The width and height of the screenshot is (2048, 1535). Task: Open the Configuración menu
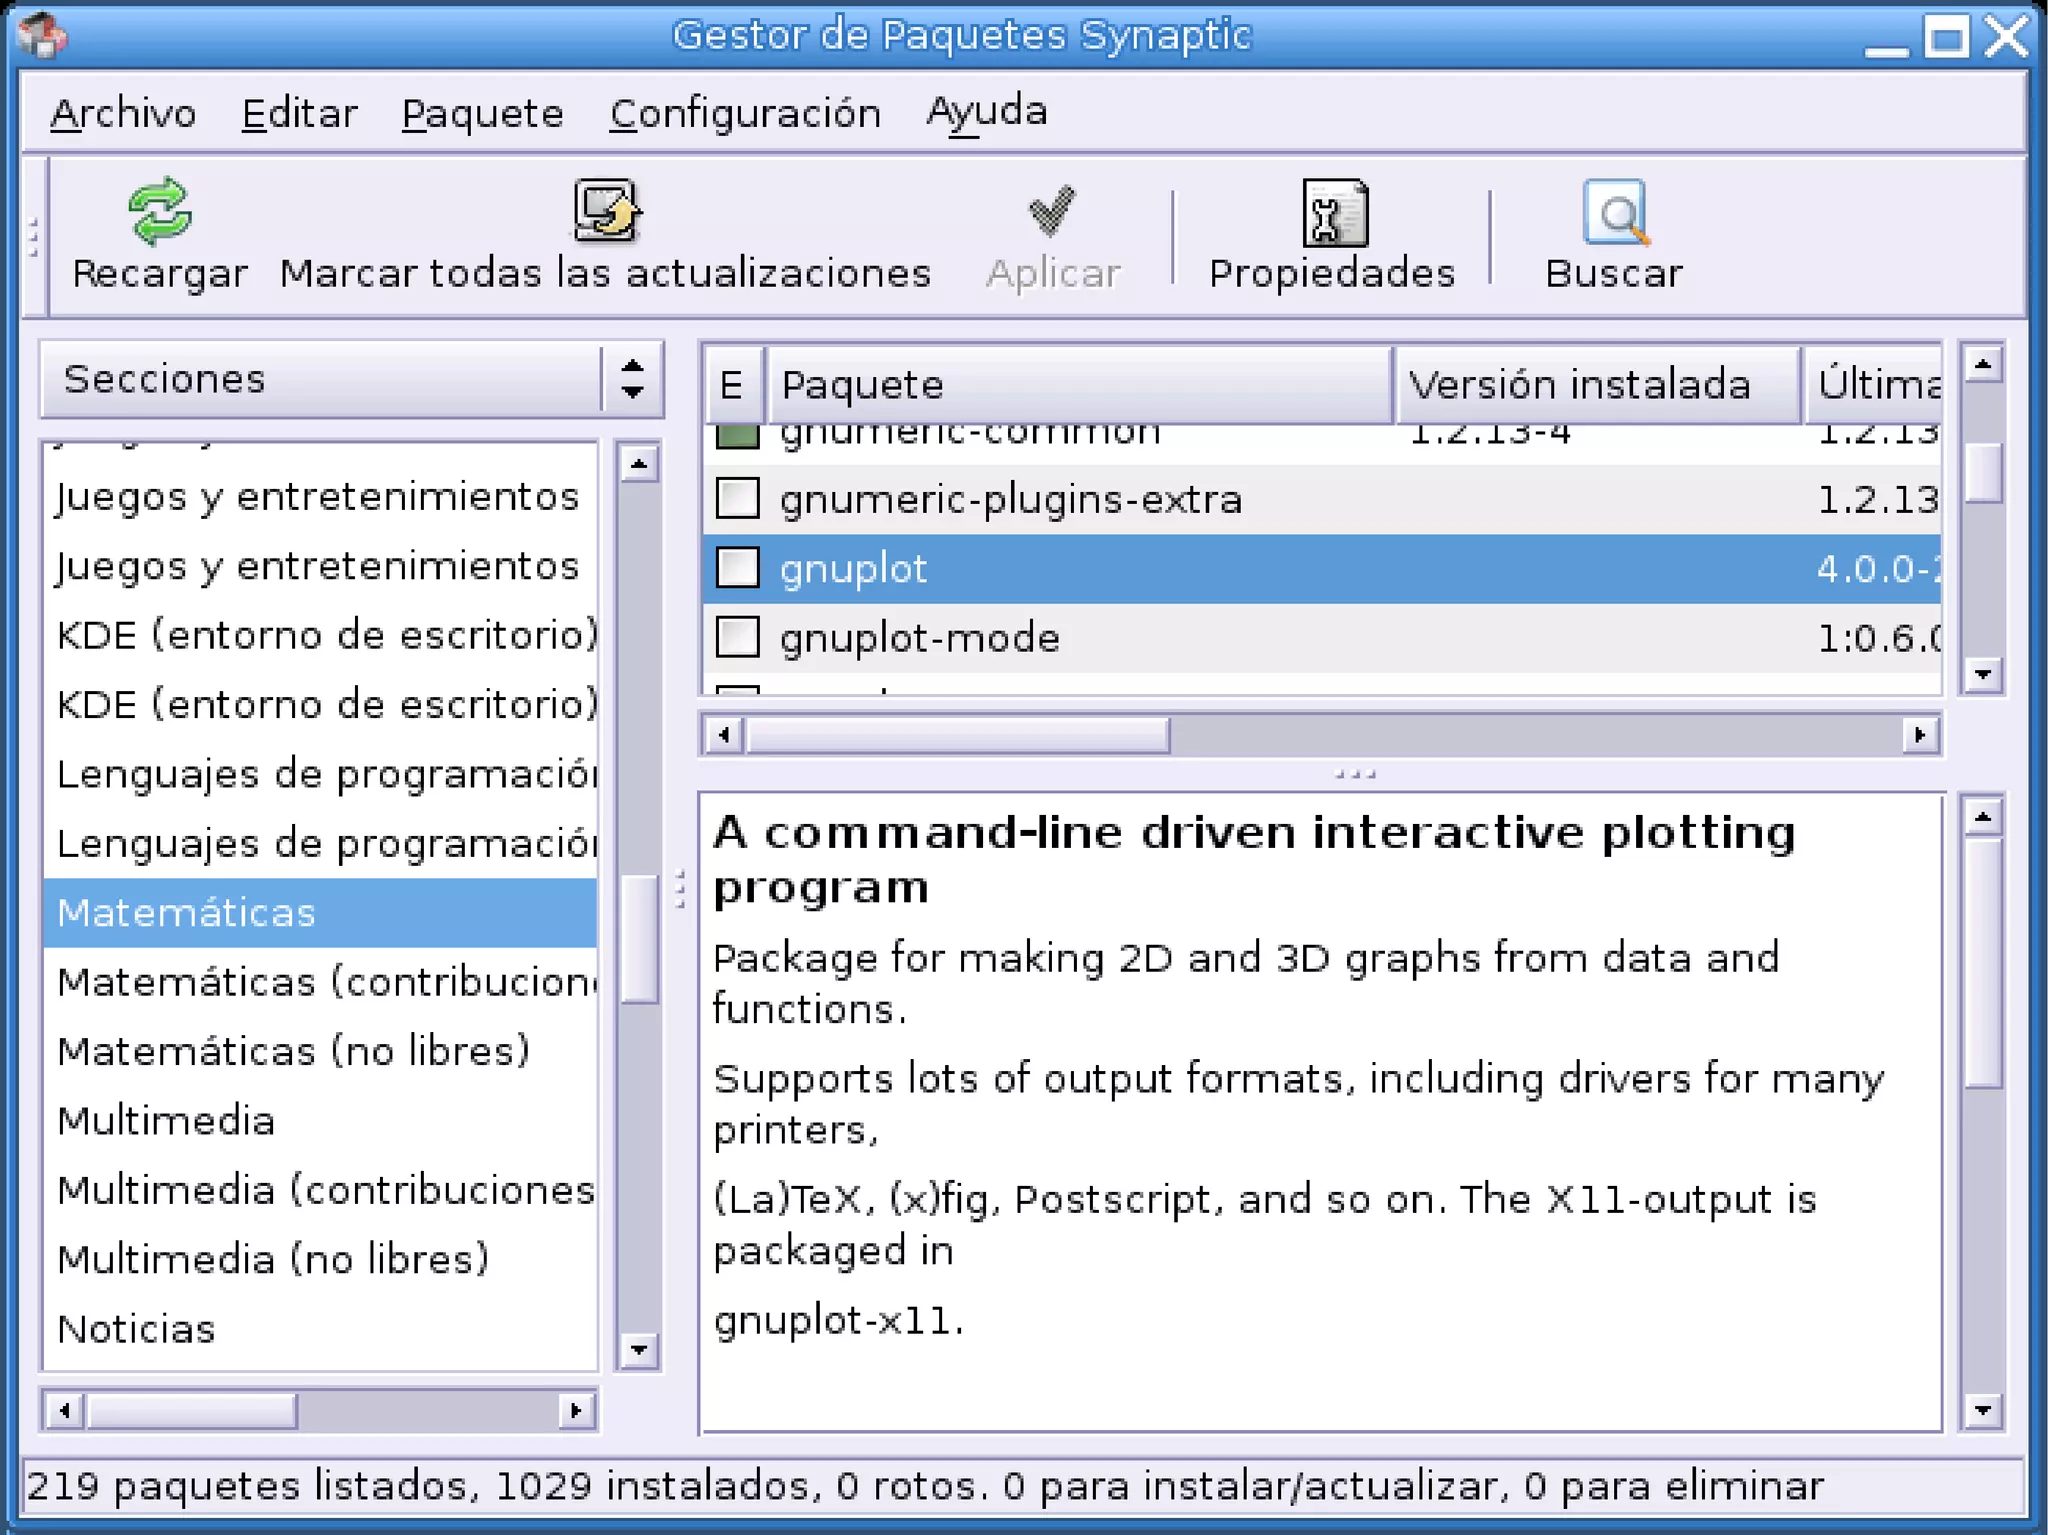click(x=745, y=113)
